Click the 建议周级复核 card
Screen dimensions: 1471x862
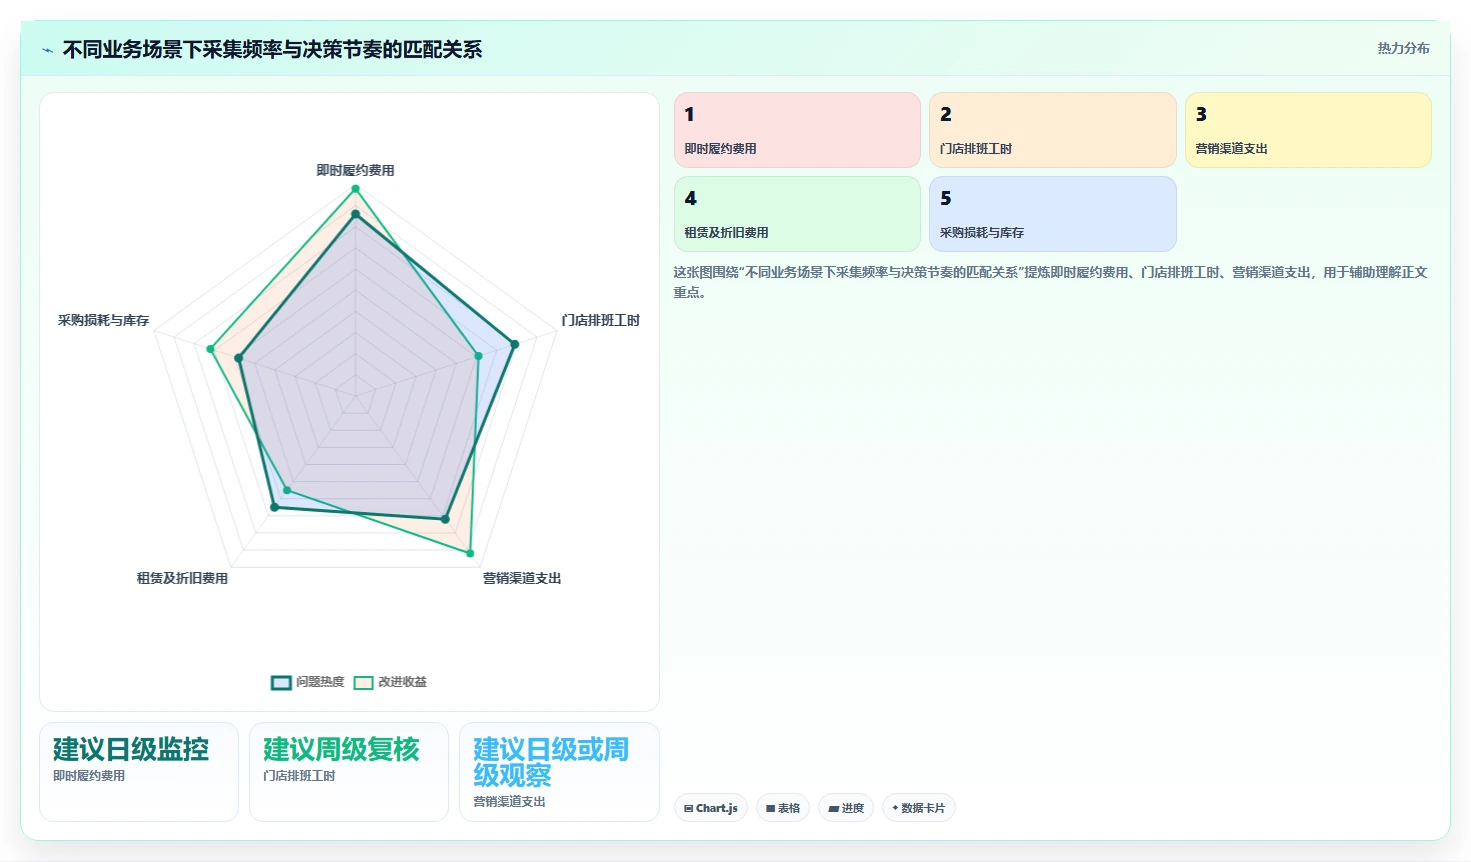coord(349,772)
